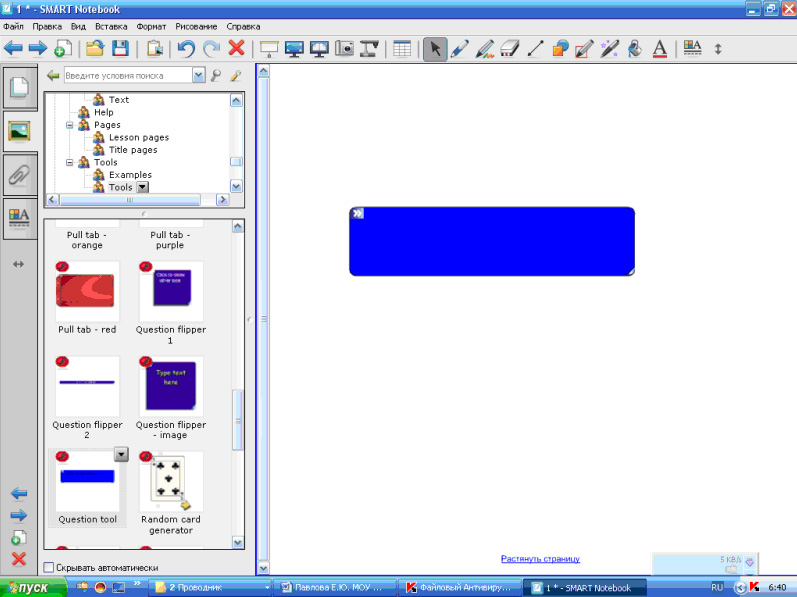Select the Text tool letter A

(x=660, y=48)
